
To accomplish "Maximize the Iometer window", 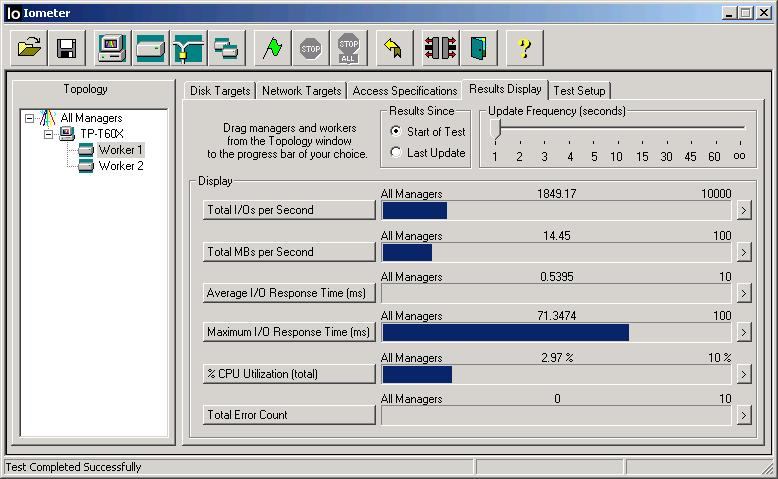I will [745, 13].
